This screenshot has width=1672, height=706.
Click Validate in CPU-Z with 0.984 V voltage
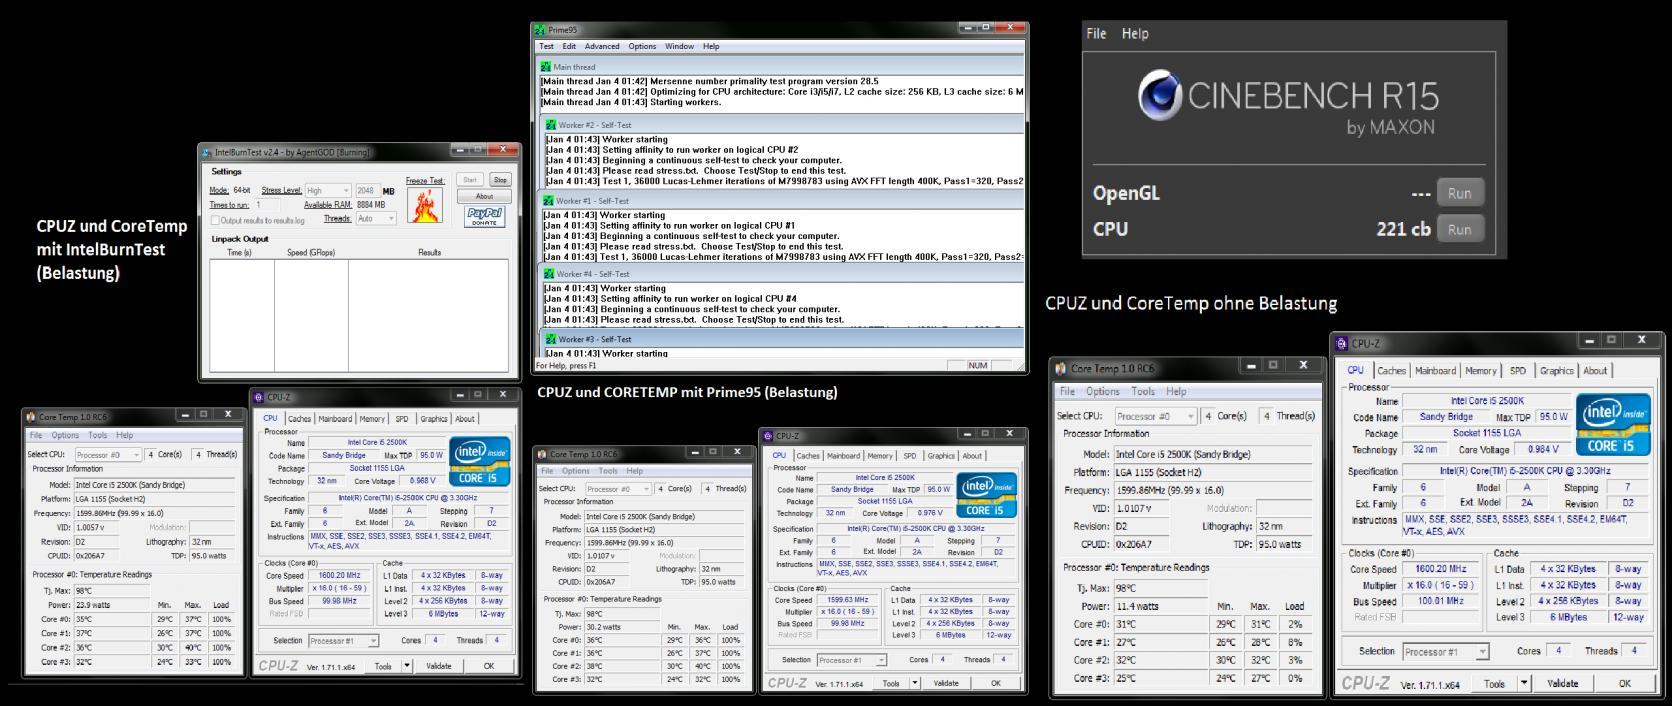pyautogui.click(x=1563, y=684)
